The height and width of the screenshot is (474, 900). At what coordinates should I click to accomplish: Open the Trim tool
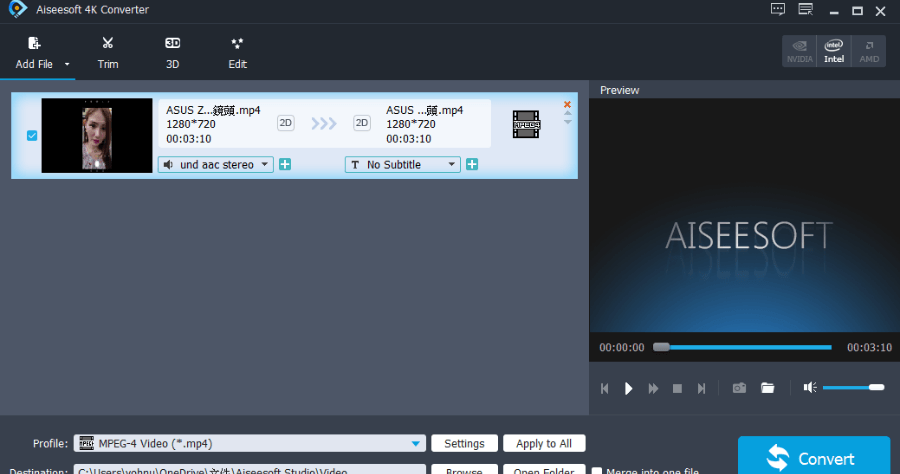point(107,53)
